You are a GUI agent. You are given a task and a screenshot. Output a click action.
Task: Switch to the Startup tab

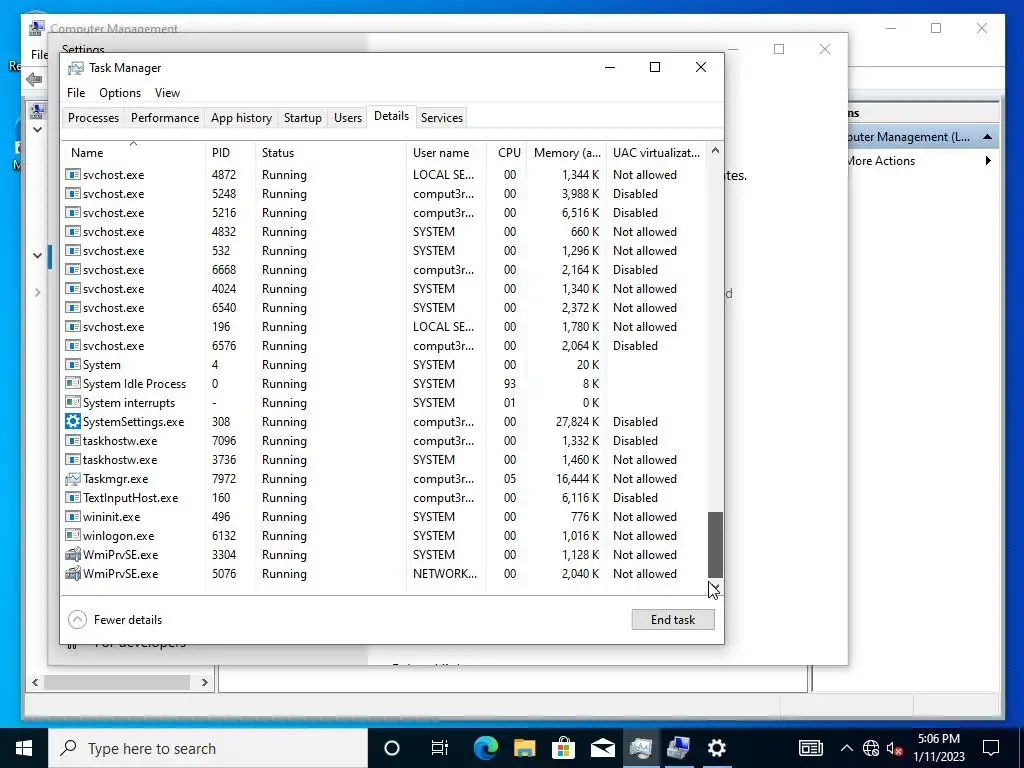point(302,118)
